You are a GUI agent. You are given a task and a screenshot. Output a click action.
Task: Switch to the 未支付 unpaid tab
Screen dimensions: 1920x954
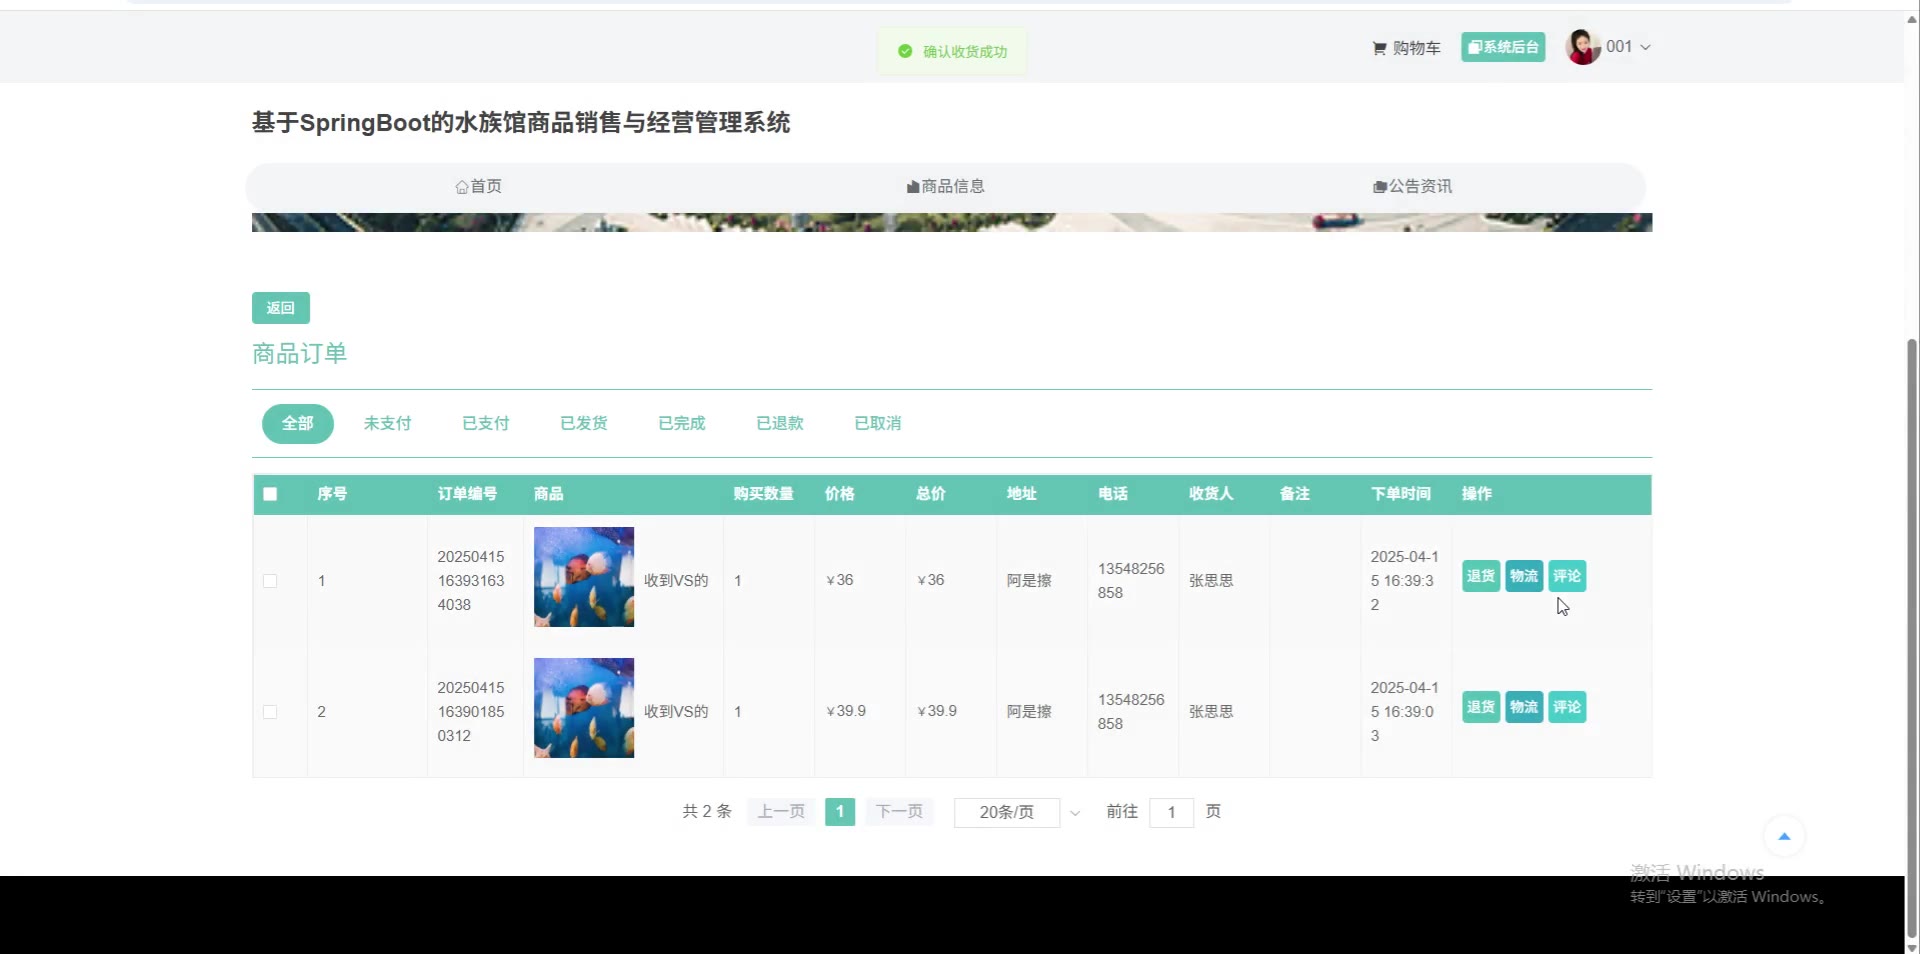click(x=387, y=424)
